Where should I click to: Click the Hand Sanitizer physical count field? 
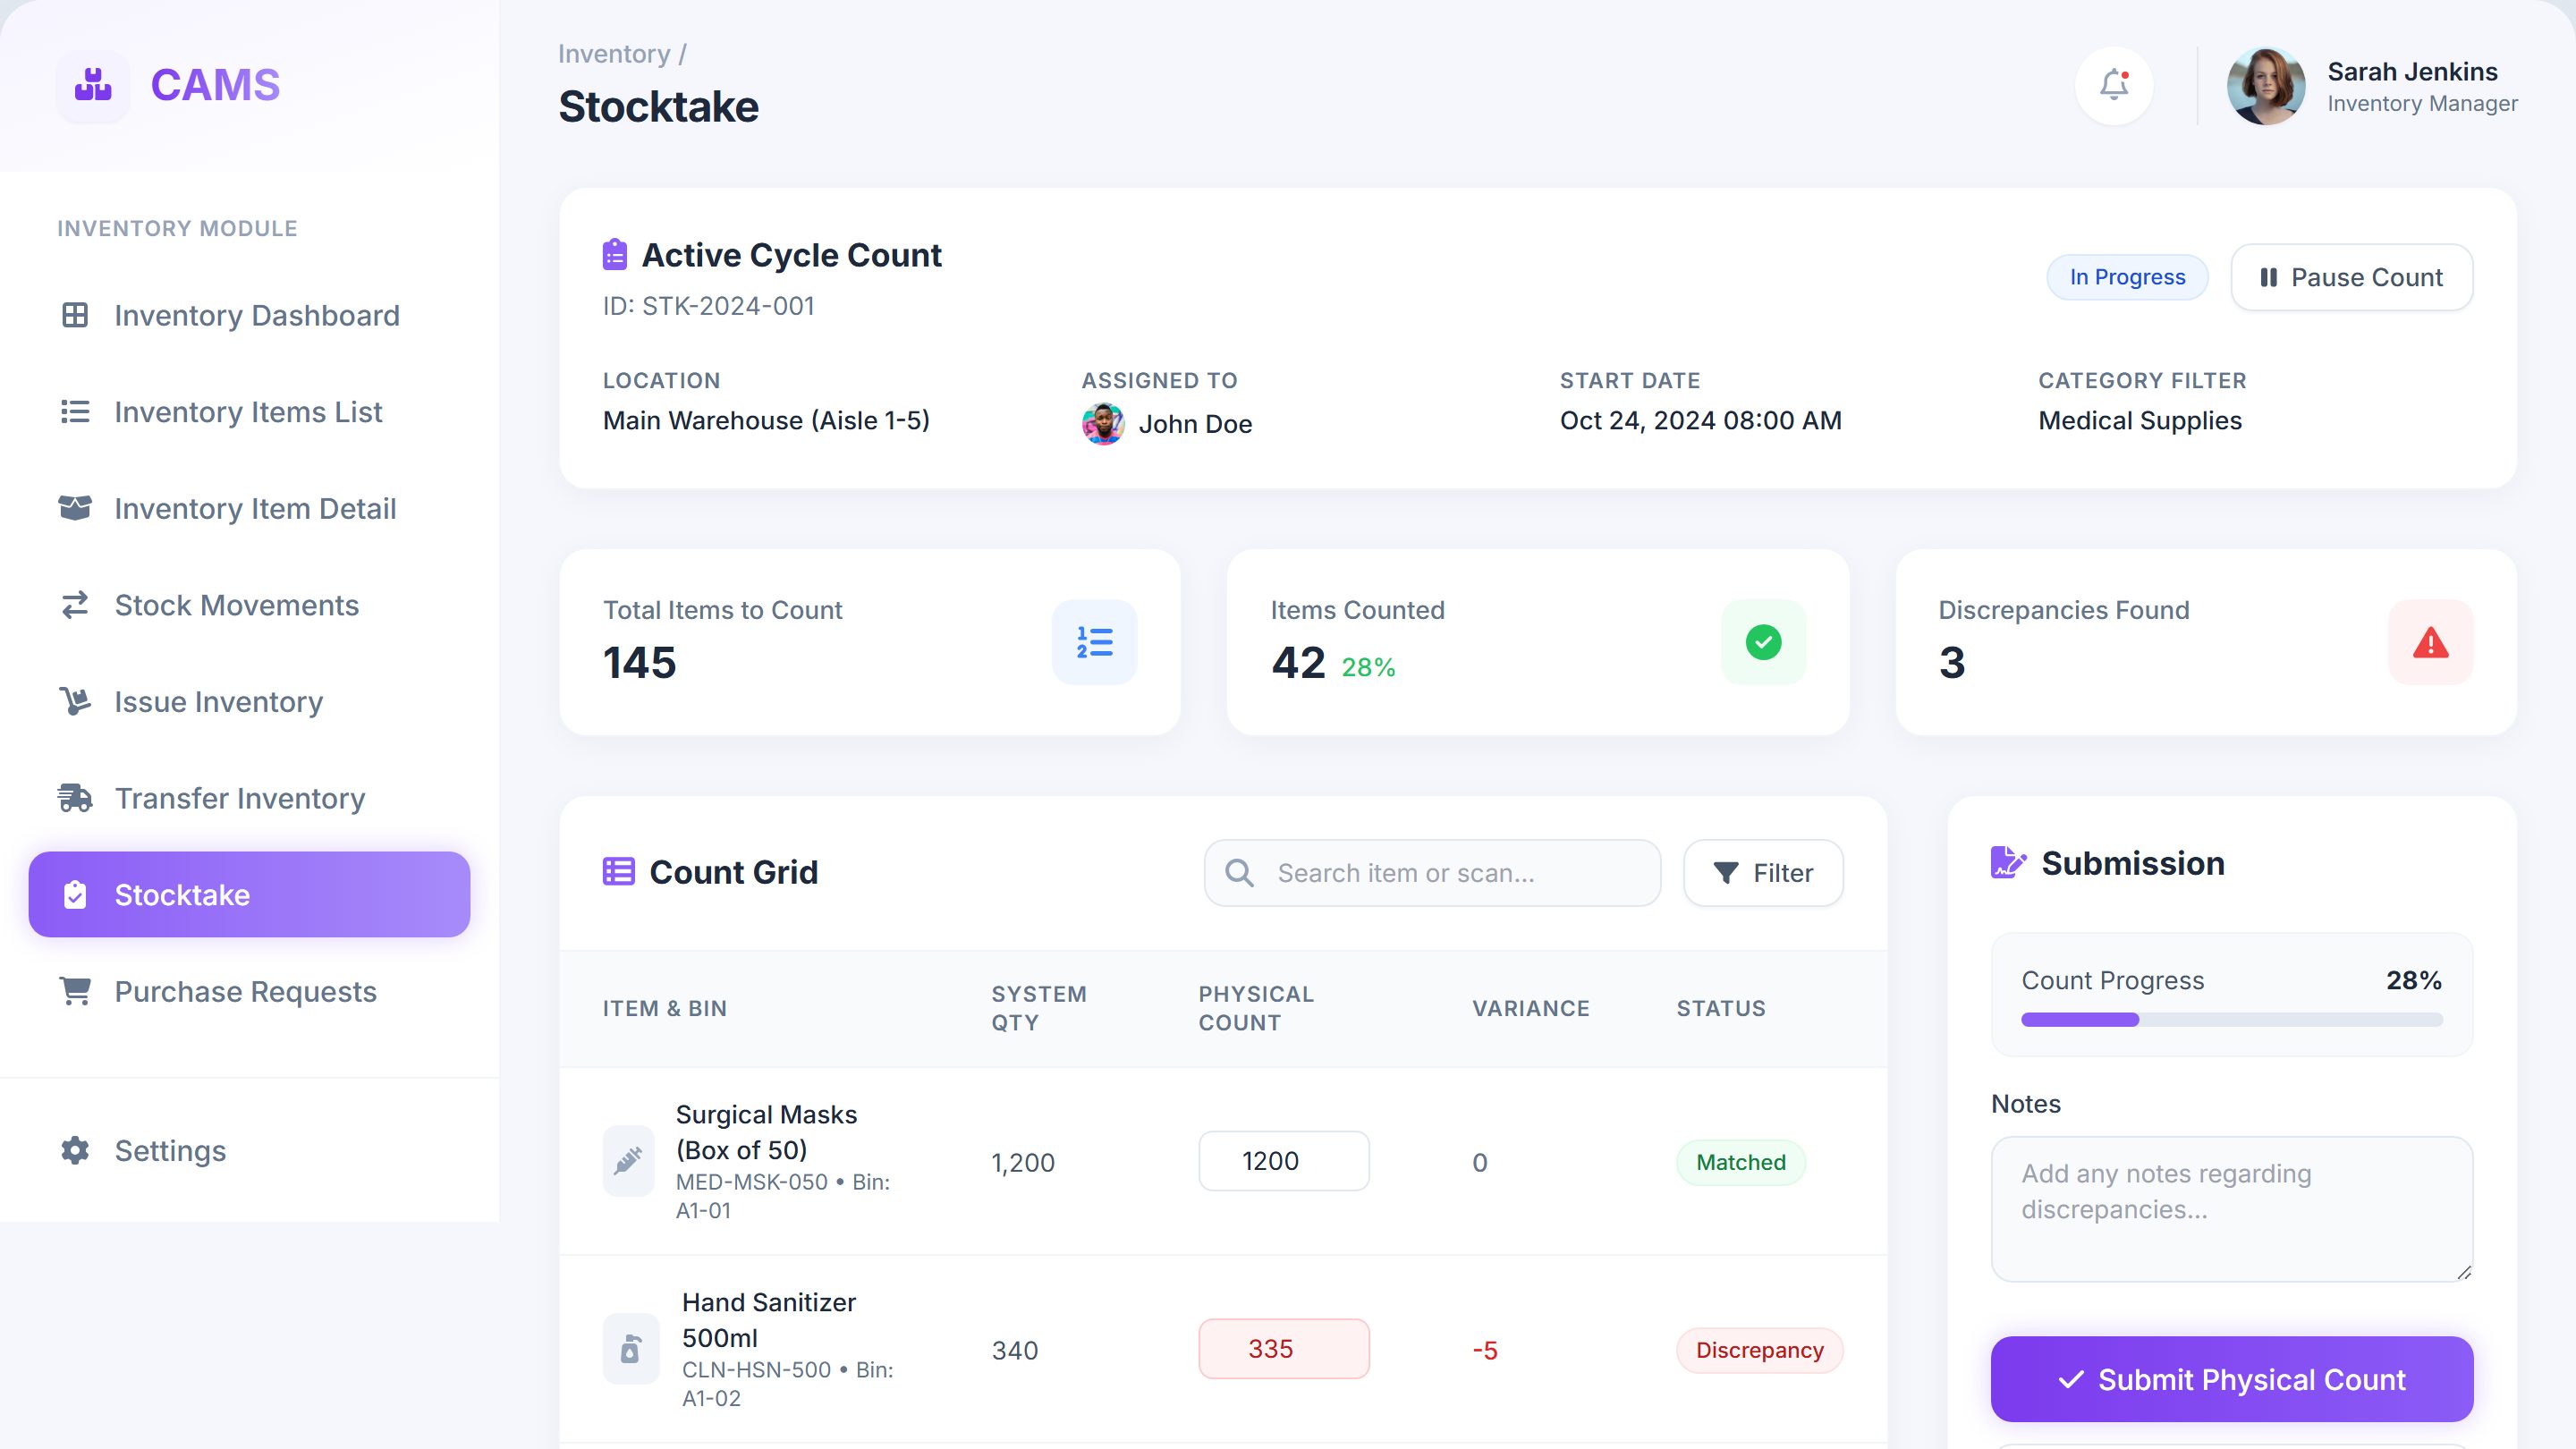point(1284,1349)
